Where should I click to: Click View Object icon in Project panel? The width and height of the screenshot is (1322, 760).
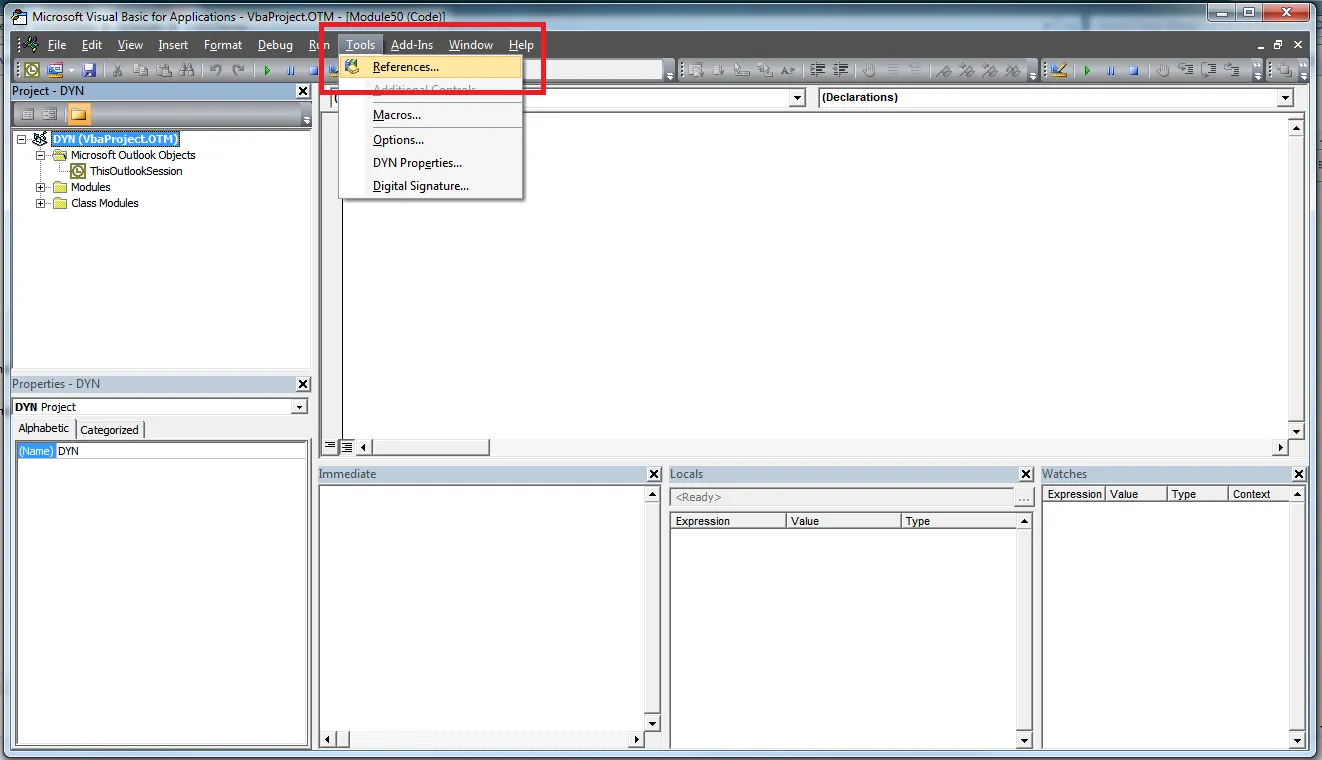coord(50,114)
